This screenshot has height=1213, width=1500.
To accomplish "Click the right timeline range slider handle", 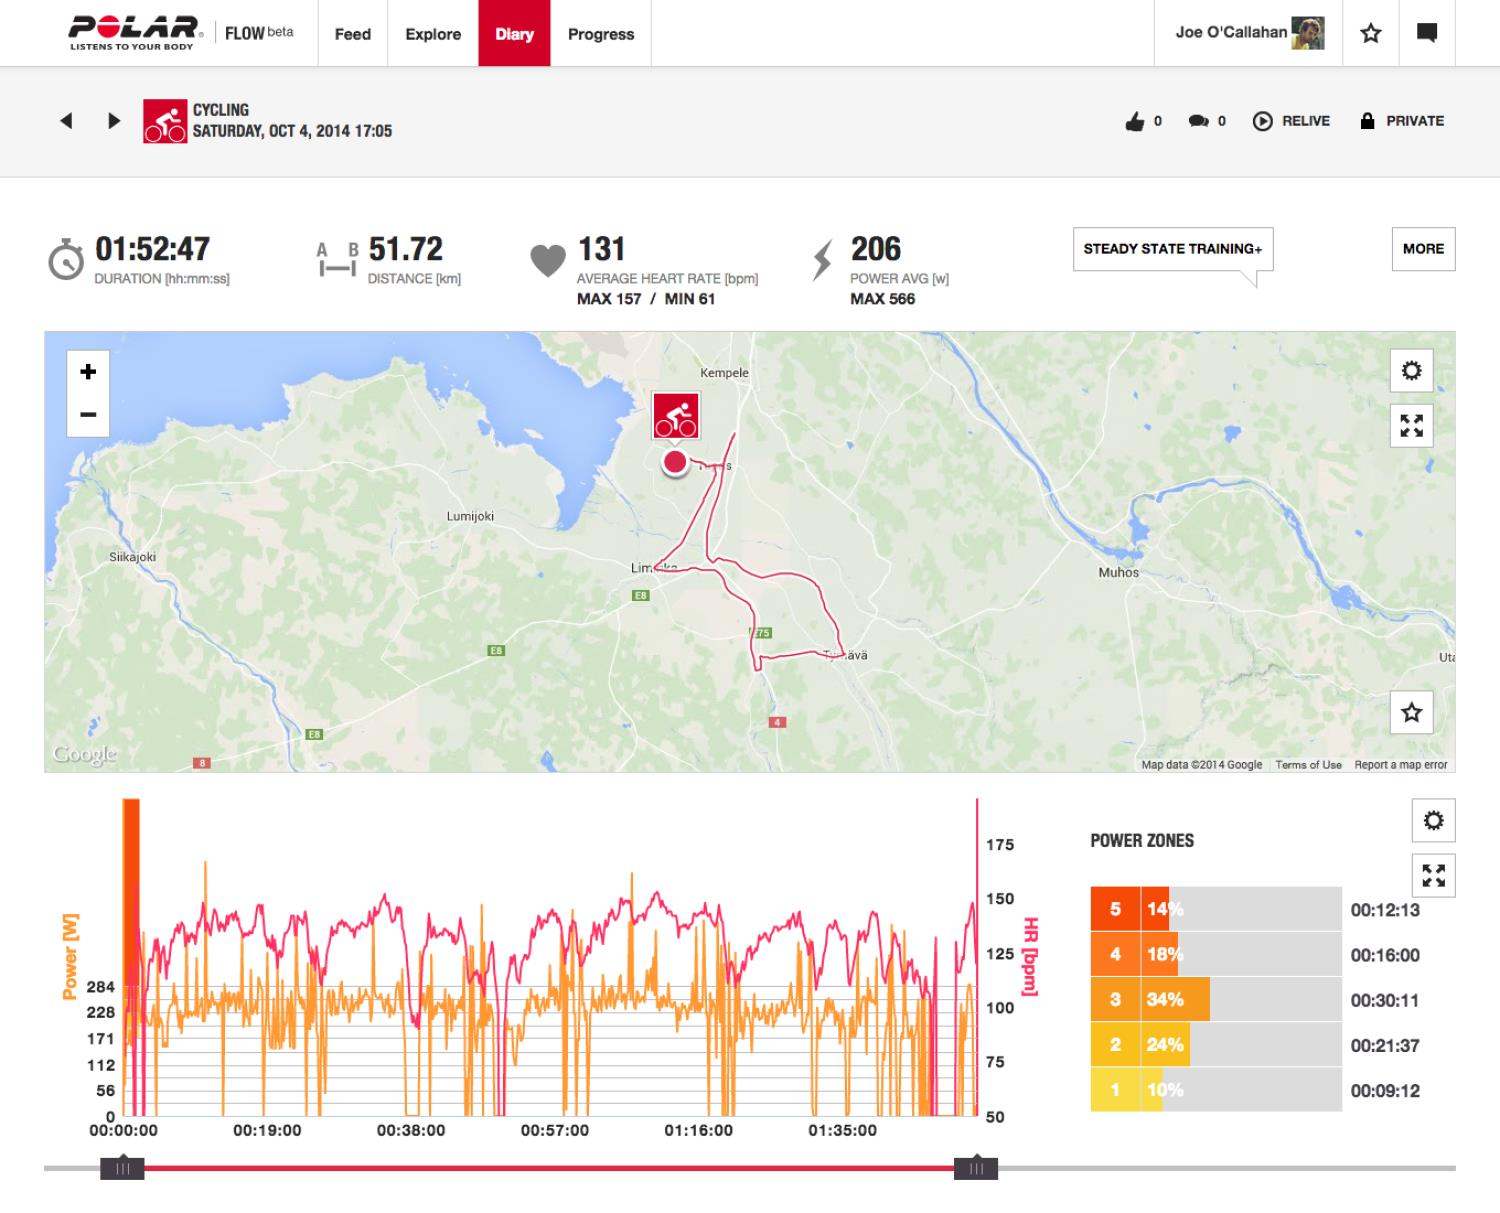I will point(976,1168).
